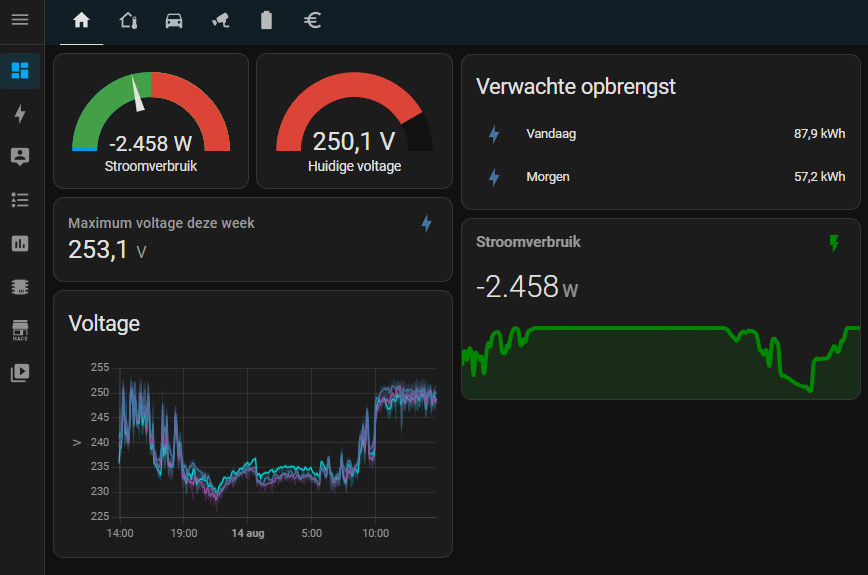Switch to the battery tab
868x575 pixels.
click(266, 21)
